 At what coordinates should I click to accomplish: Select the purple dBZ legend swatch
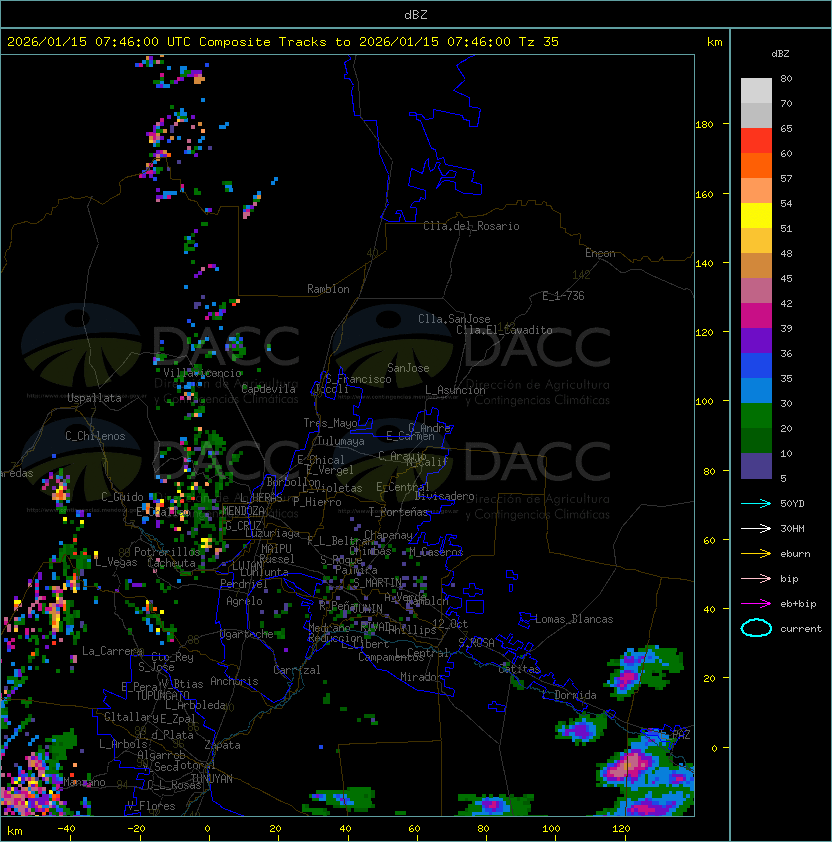tap(756, 340)
